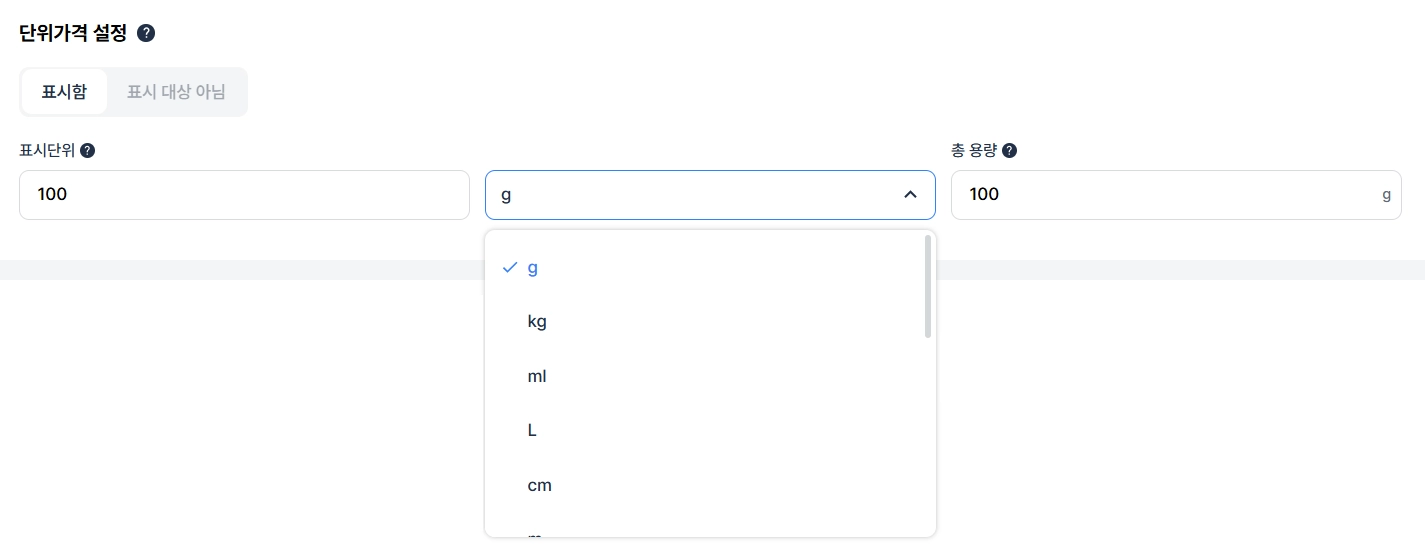Click partially visible option below cm
This screenshot has width=1425, height=550.
click(535, 534)
